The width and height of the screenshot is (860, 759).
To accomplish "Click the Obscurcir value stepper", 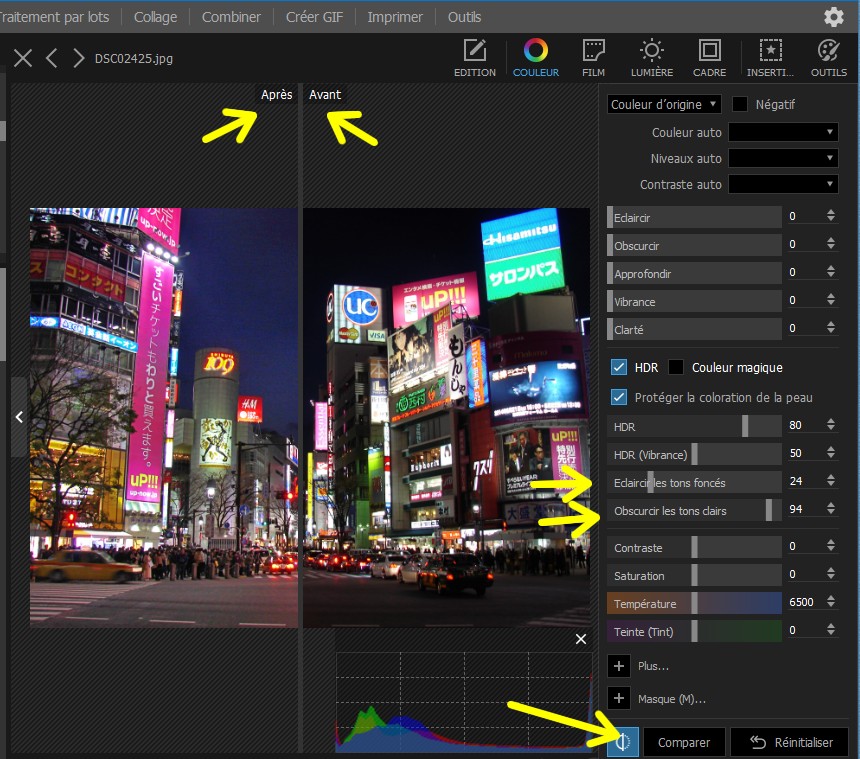I will pyautogui.click(x=831, y=243).
